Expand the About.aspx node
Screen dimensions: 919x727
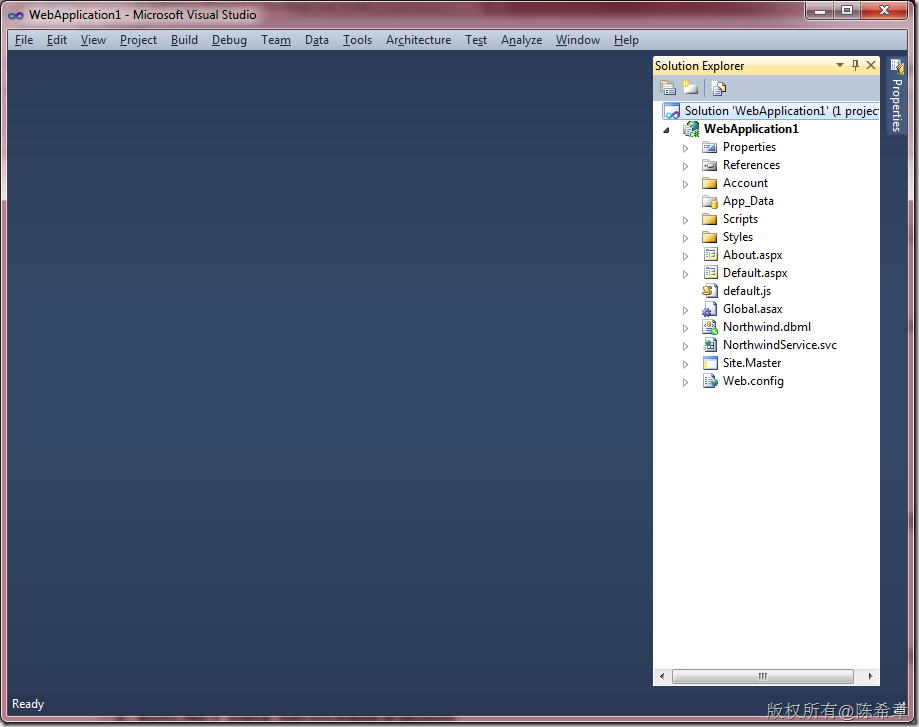click(685, 256)
